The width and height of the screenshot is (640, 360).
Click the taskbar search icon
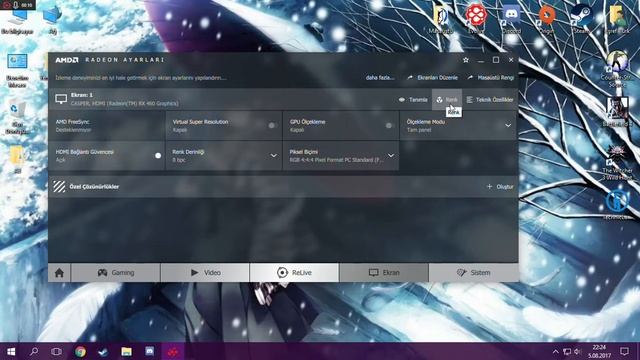click(x=34, y=351)
